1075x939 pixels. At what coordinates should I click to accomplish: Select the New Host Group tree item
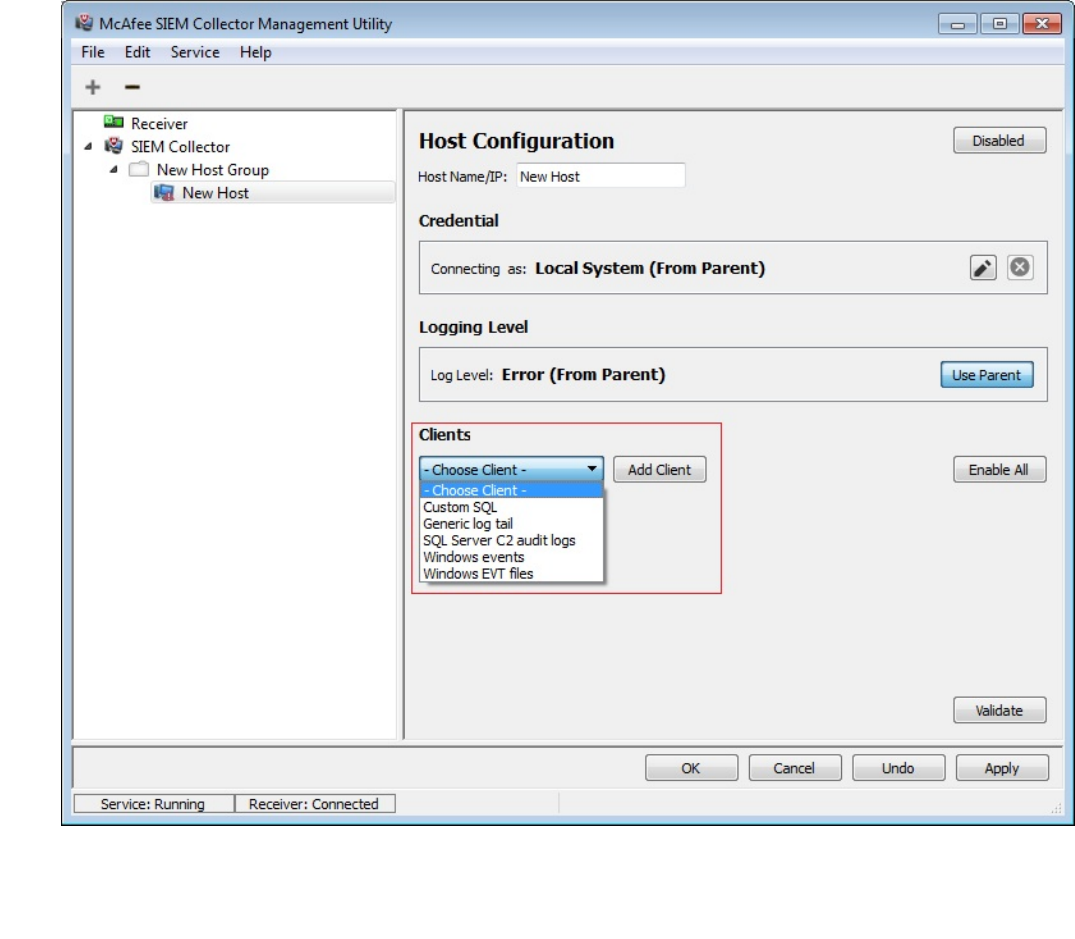(213, 170)
